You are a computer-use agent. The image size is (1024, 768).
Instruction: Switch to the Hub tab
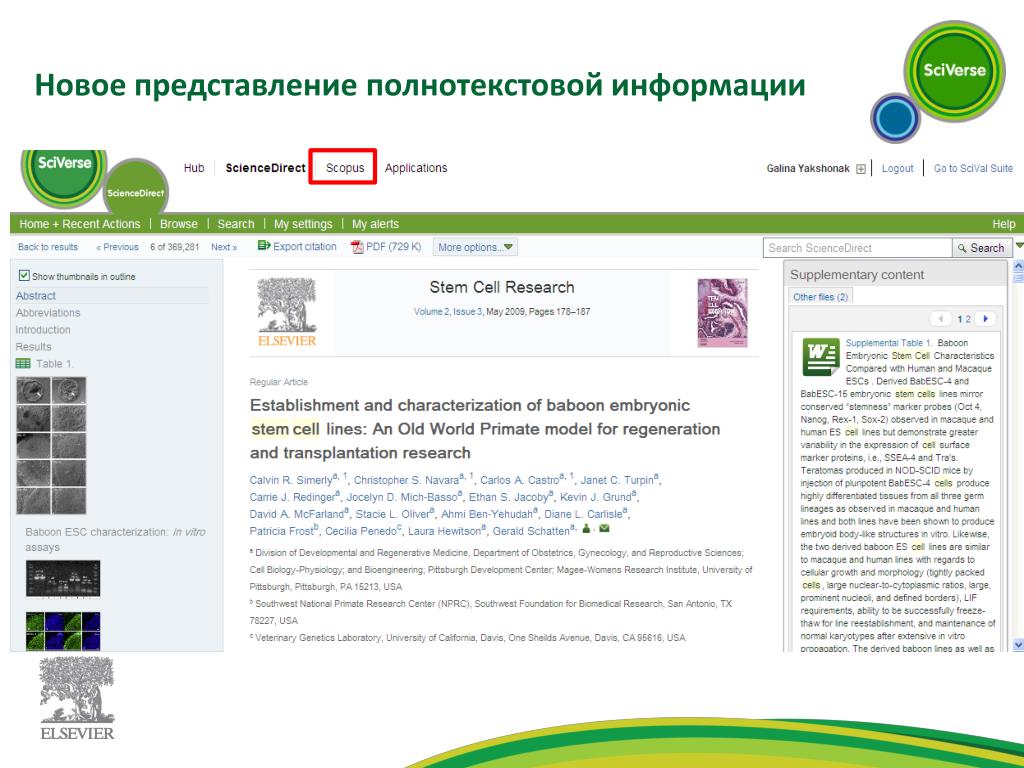click(x=194, y=168)
